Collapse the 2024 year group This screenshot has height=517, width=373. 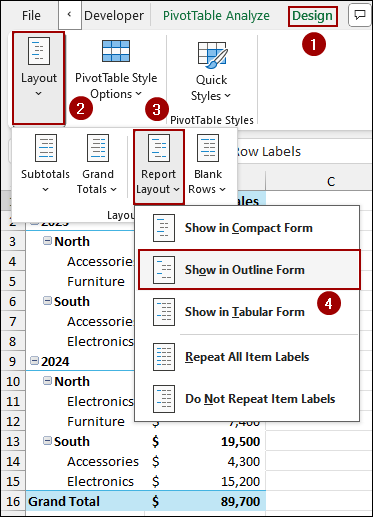tap(34, 361)
